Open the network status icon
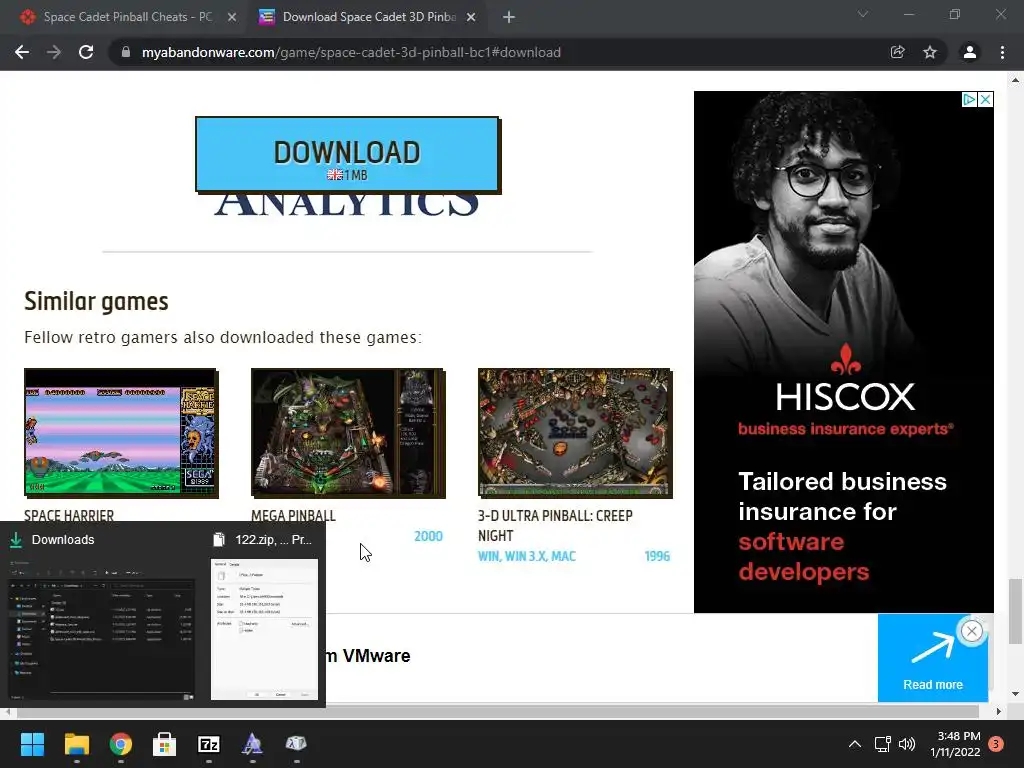Screen dimensions: 1024x768 click(883, 744)
